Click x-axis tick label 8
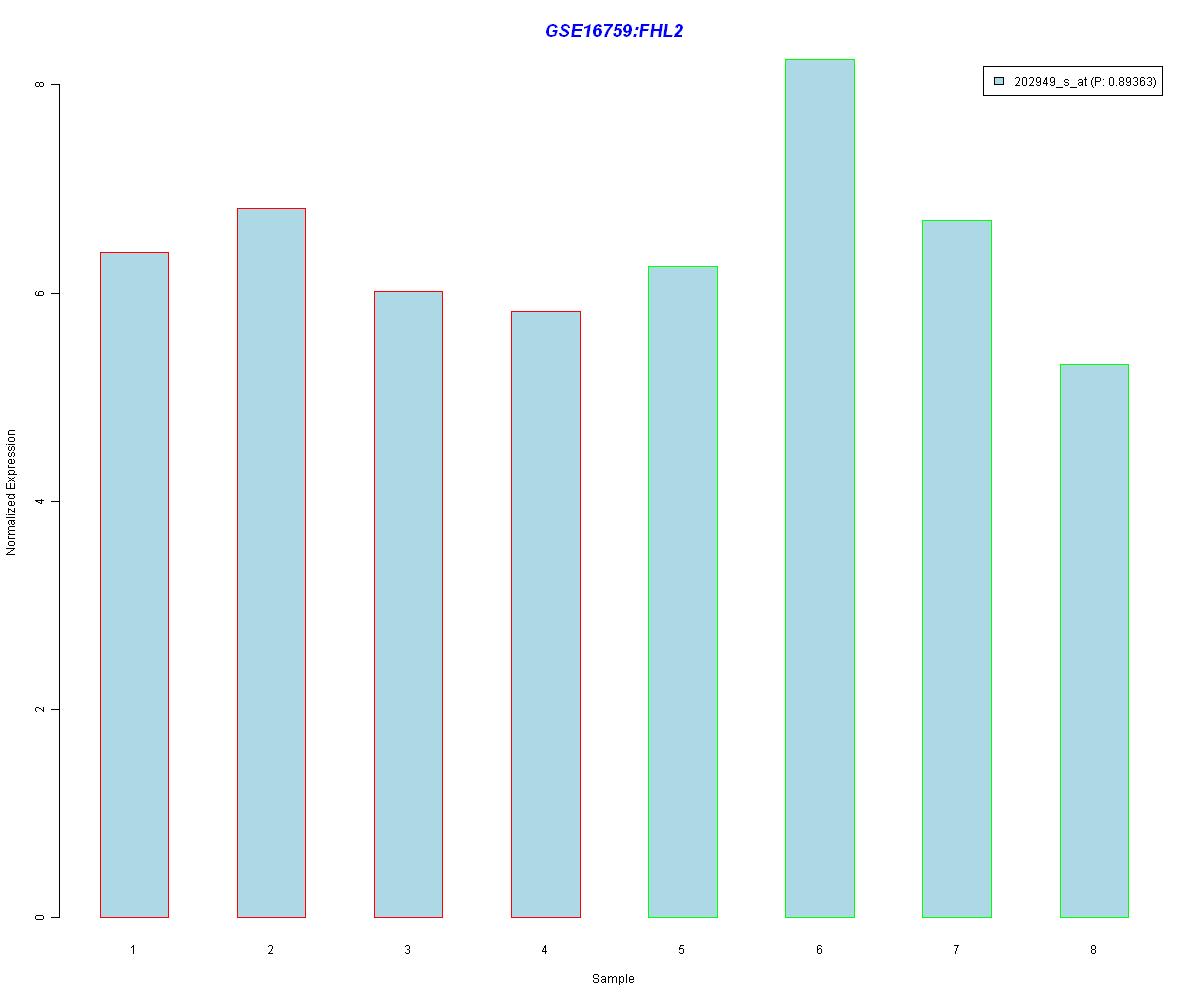Screen dimensions: 1200x1000 [1093, 949]
